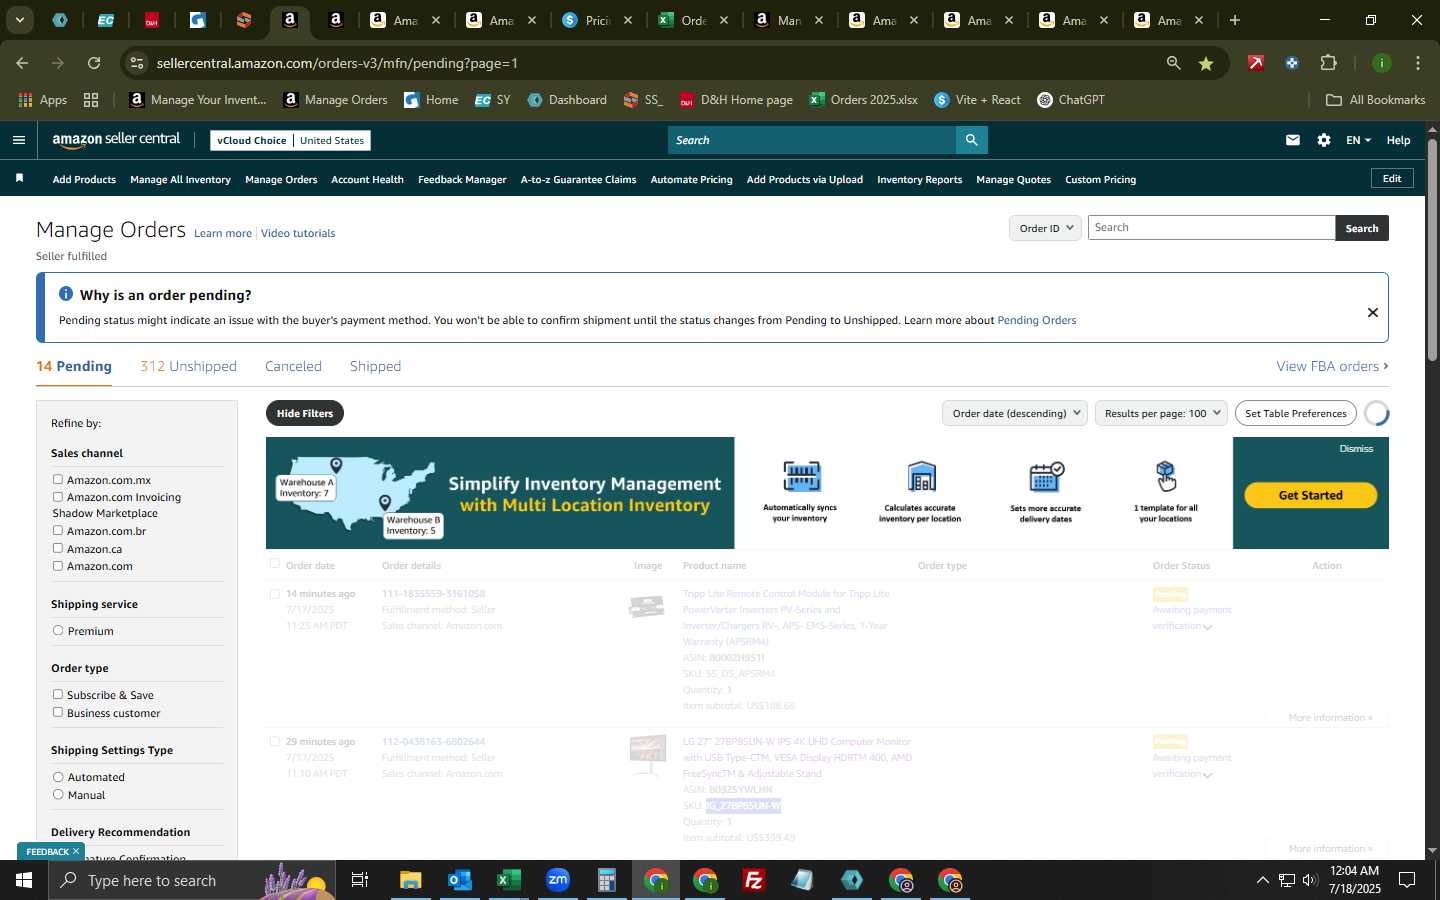This screenshot has width=1440, height=900.
Task: Select Manual shipping settings type
Action: point(58,795)
